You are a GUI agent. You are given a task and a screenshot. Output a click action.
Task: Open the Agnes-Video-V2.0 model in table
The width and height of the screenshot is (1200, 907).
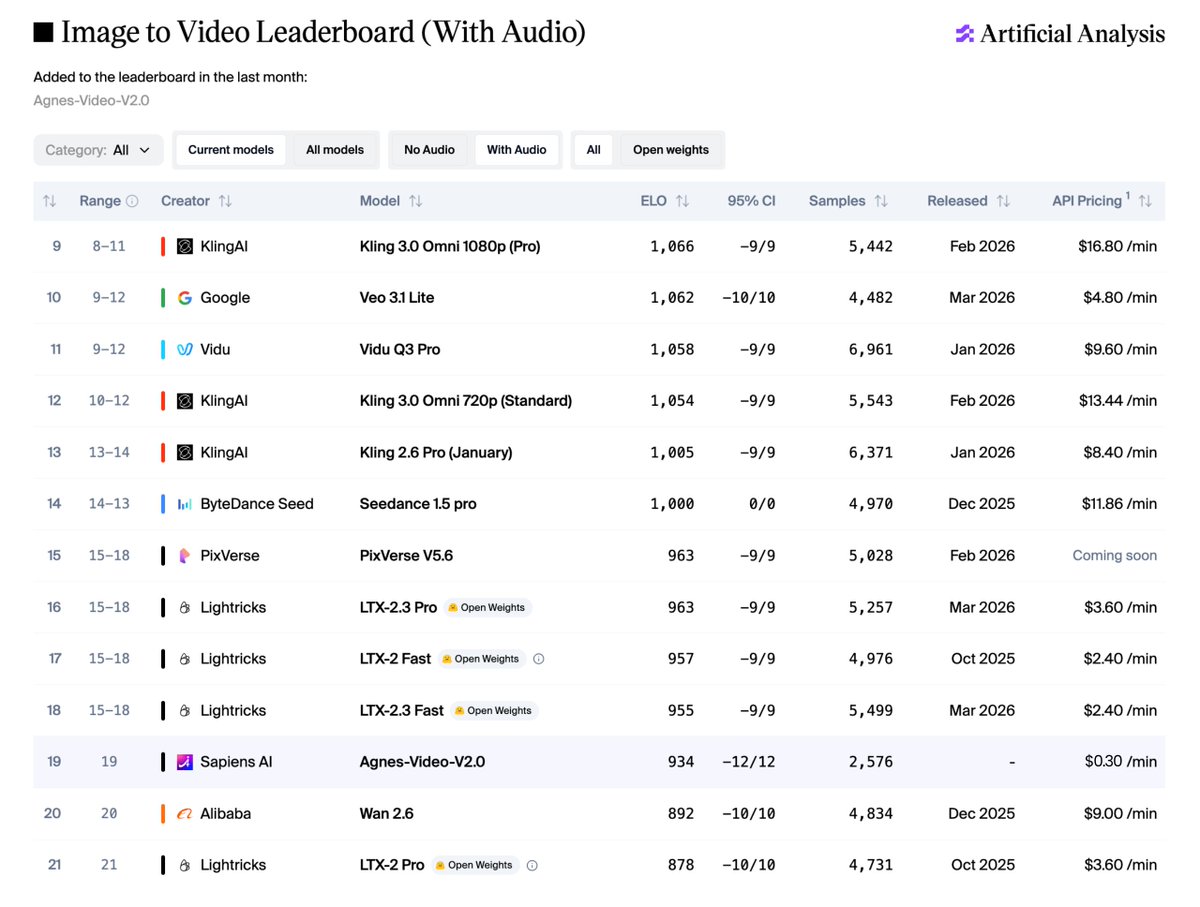(x=422, y=762)
